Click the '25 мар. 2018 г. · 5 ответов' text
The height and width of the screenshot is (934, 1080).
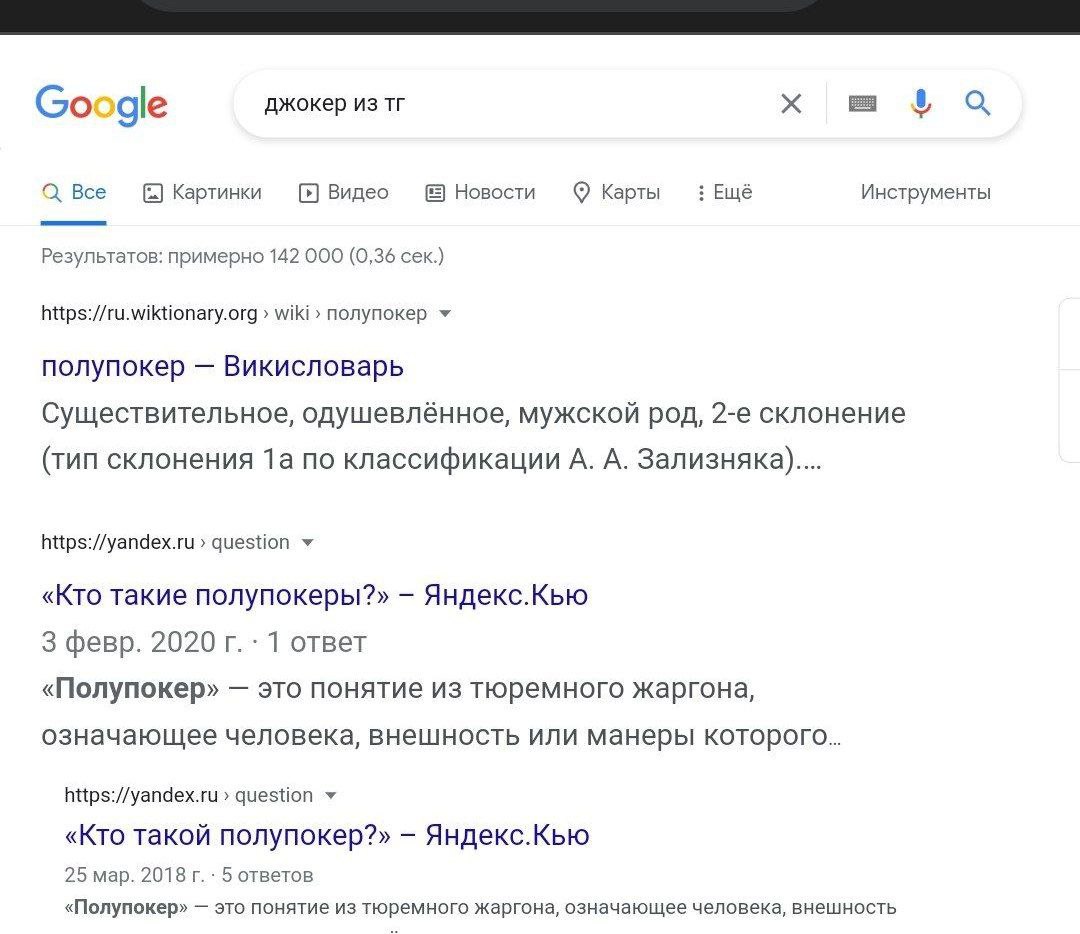click(189, 875)
